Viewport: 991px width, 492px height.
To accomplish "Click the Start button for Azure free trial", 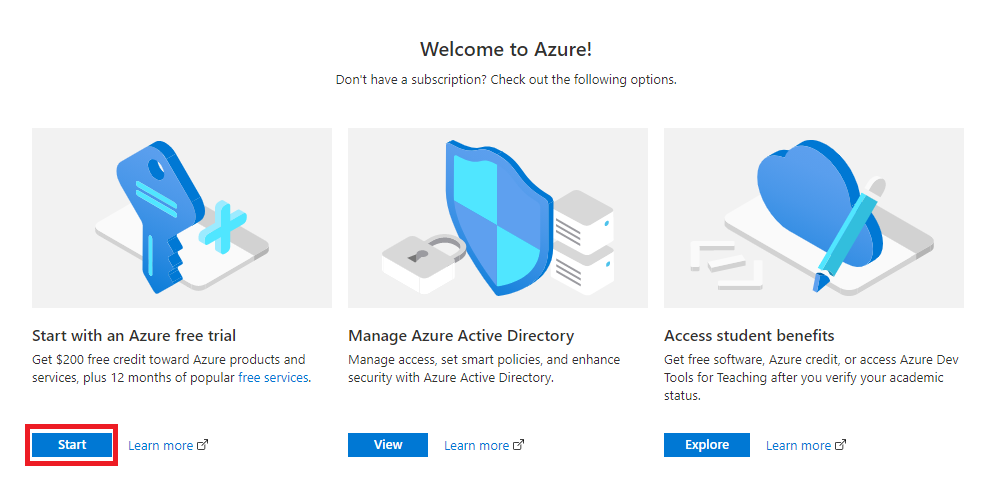I will pyautogui.click(x=71, y=445).
